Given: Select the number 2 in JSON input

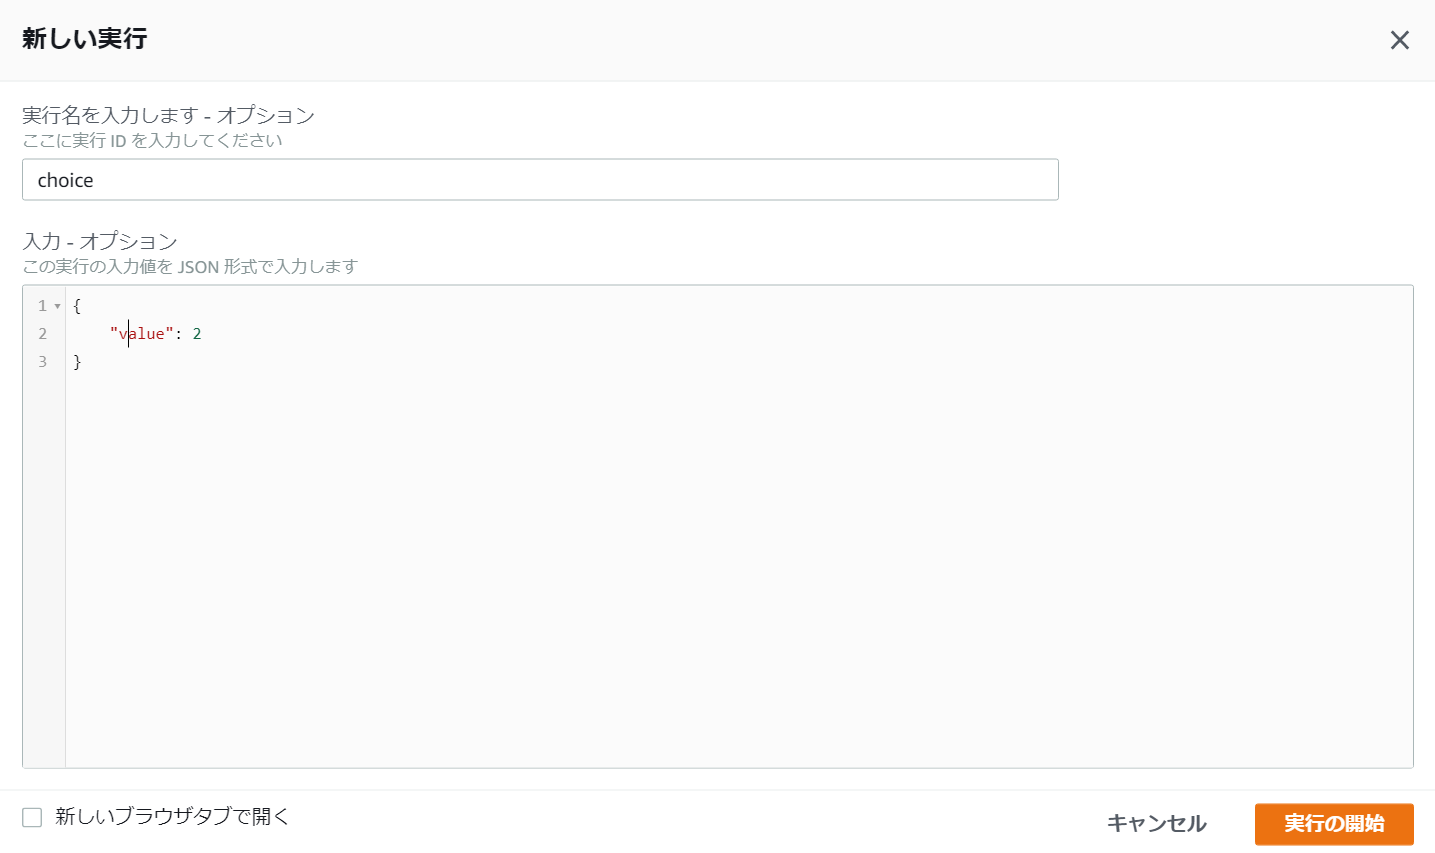Looking at the screenshot, I should click(196, 333).
